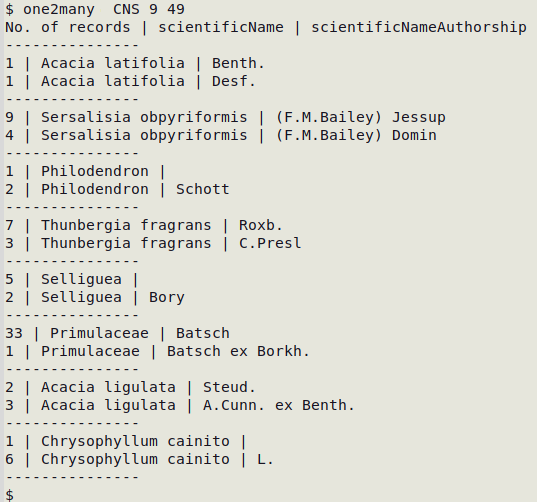Image resolution: width=537 pixels, height=502 pixels.
Task: Click the No. of records header
Action: click(x=68, y=27)
